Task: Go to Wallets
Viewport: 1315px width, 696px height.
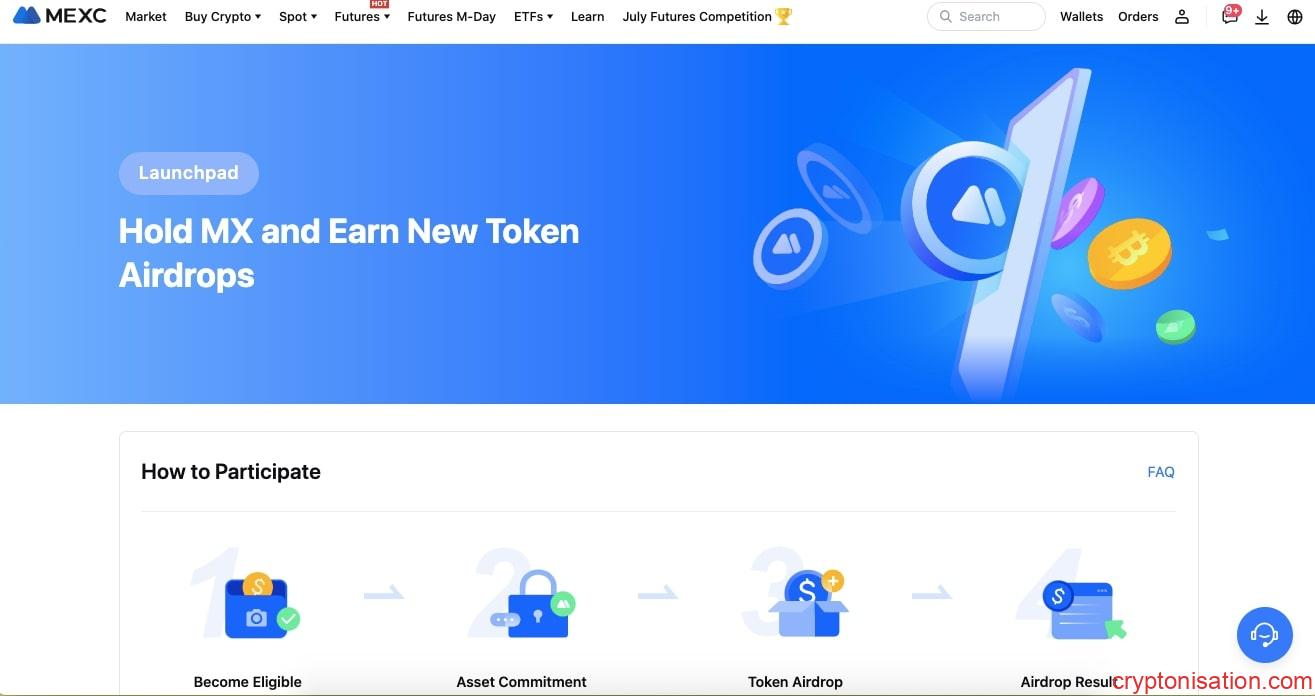Action: [1082, 17]
